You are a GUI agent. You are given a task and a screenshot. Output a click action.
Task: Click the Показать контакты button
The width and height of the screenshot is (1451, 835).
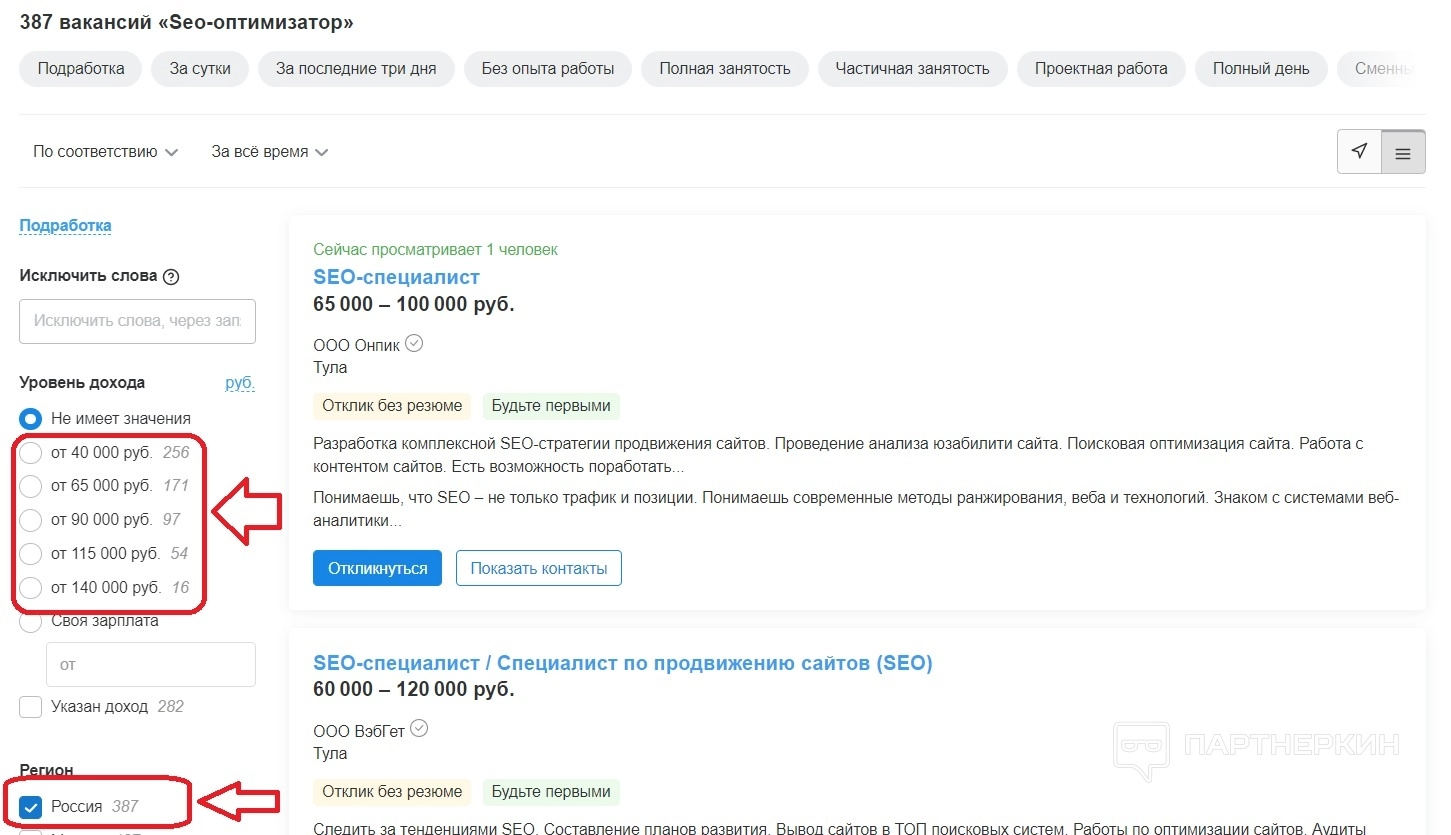tap(538, 568)
